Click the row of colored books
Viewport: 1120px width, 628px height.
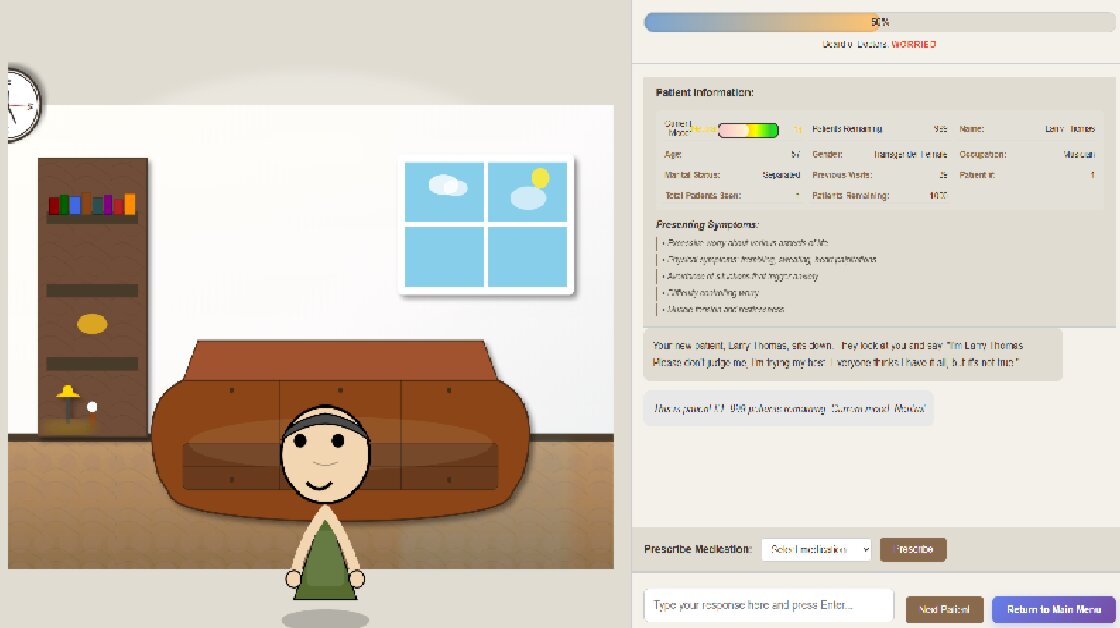(x=92, y=204)
